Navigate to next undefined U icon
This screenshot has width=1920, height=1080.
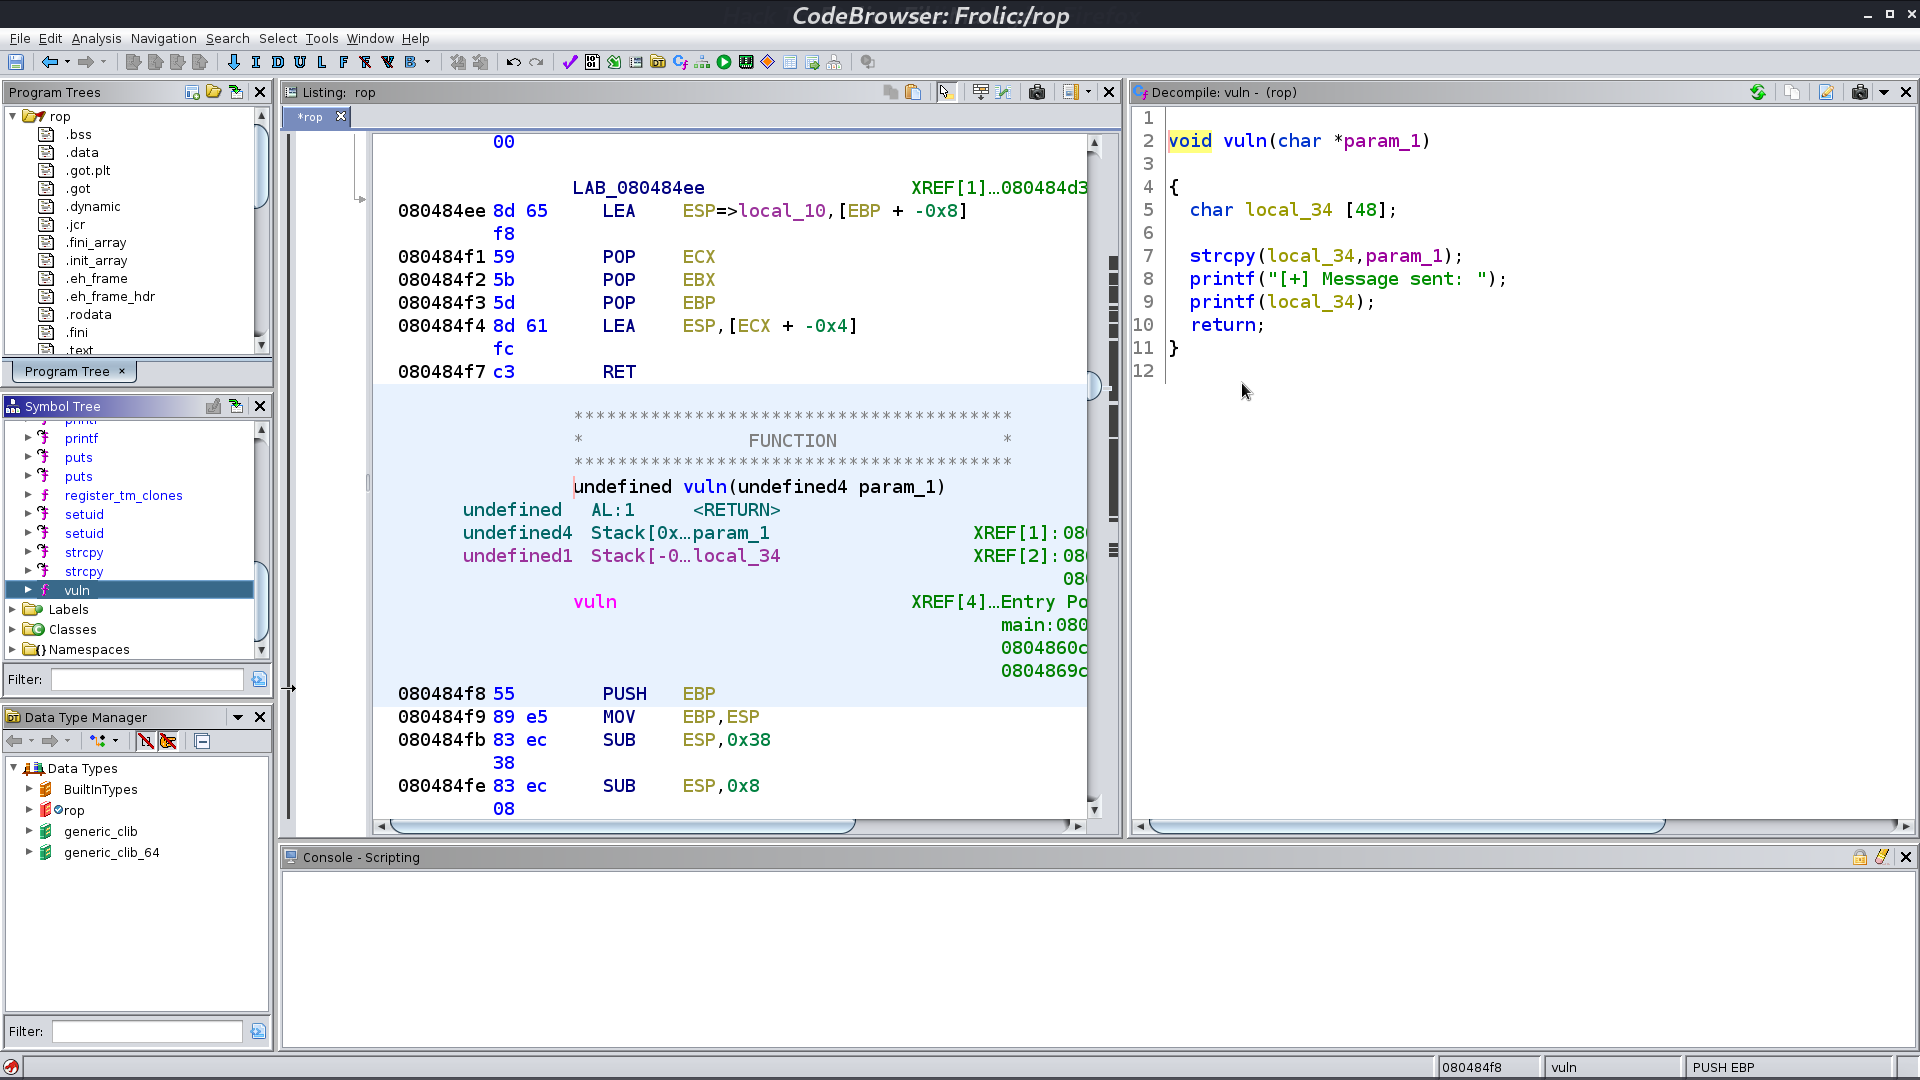(300, 62)
